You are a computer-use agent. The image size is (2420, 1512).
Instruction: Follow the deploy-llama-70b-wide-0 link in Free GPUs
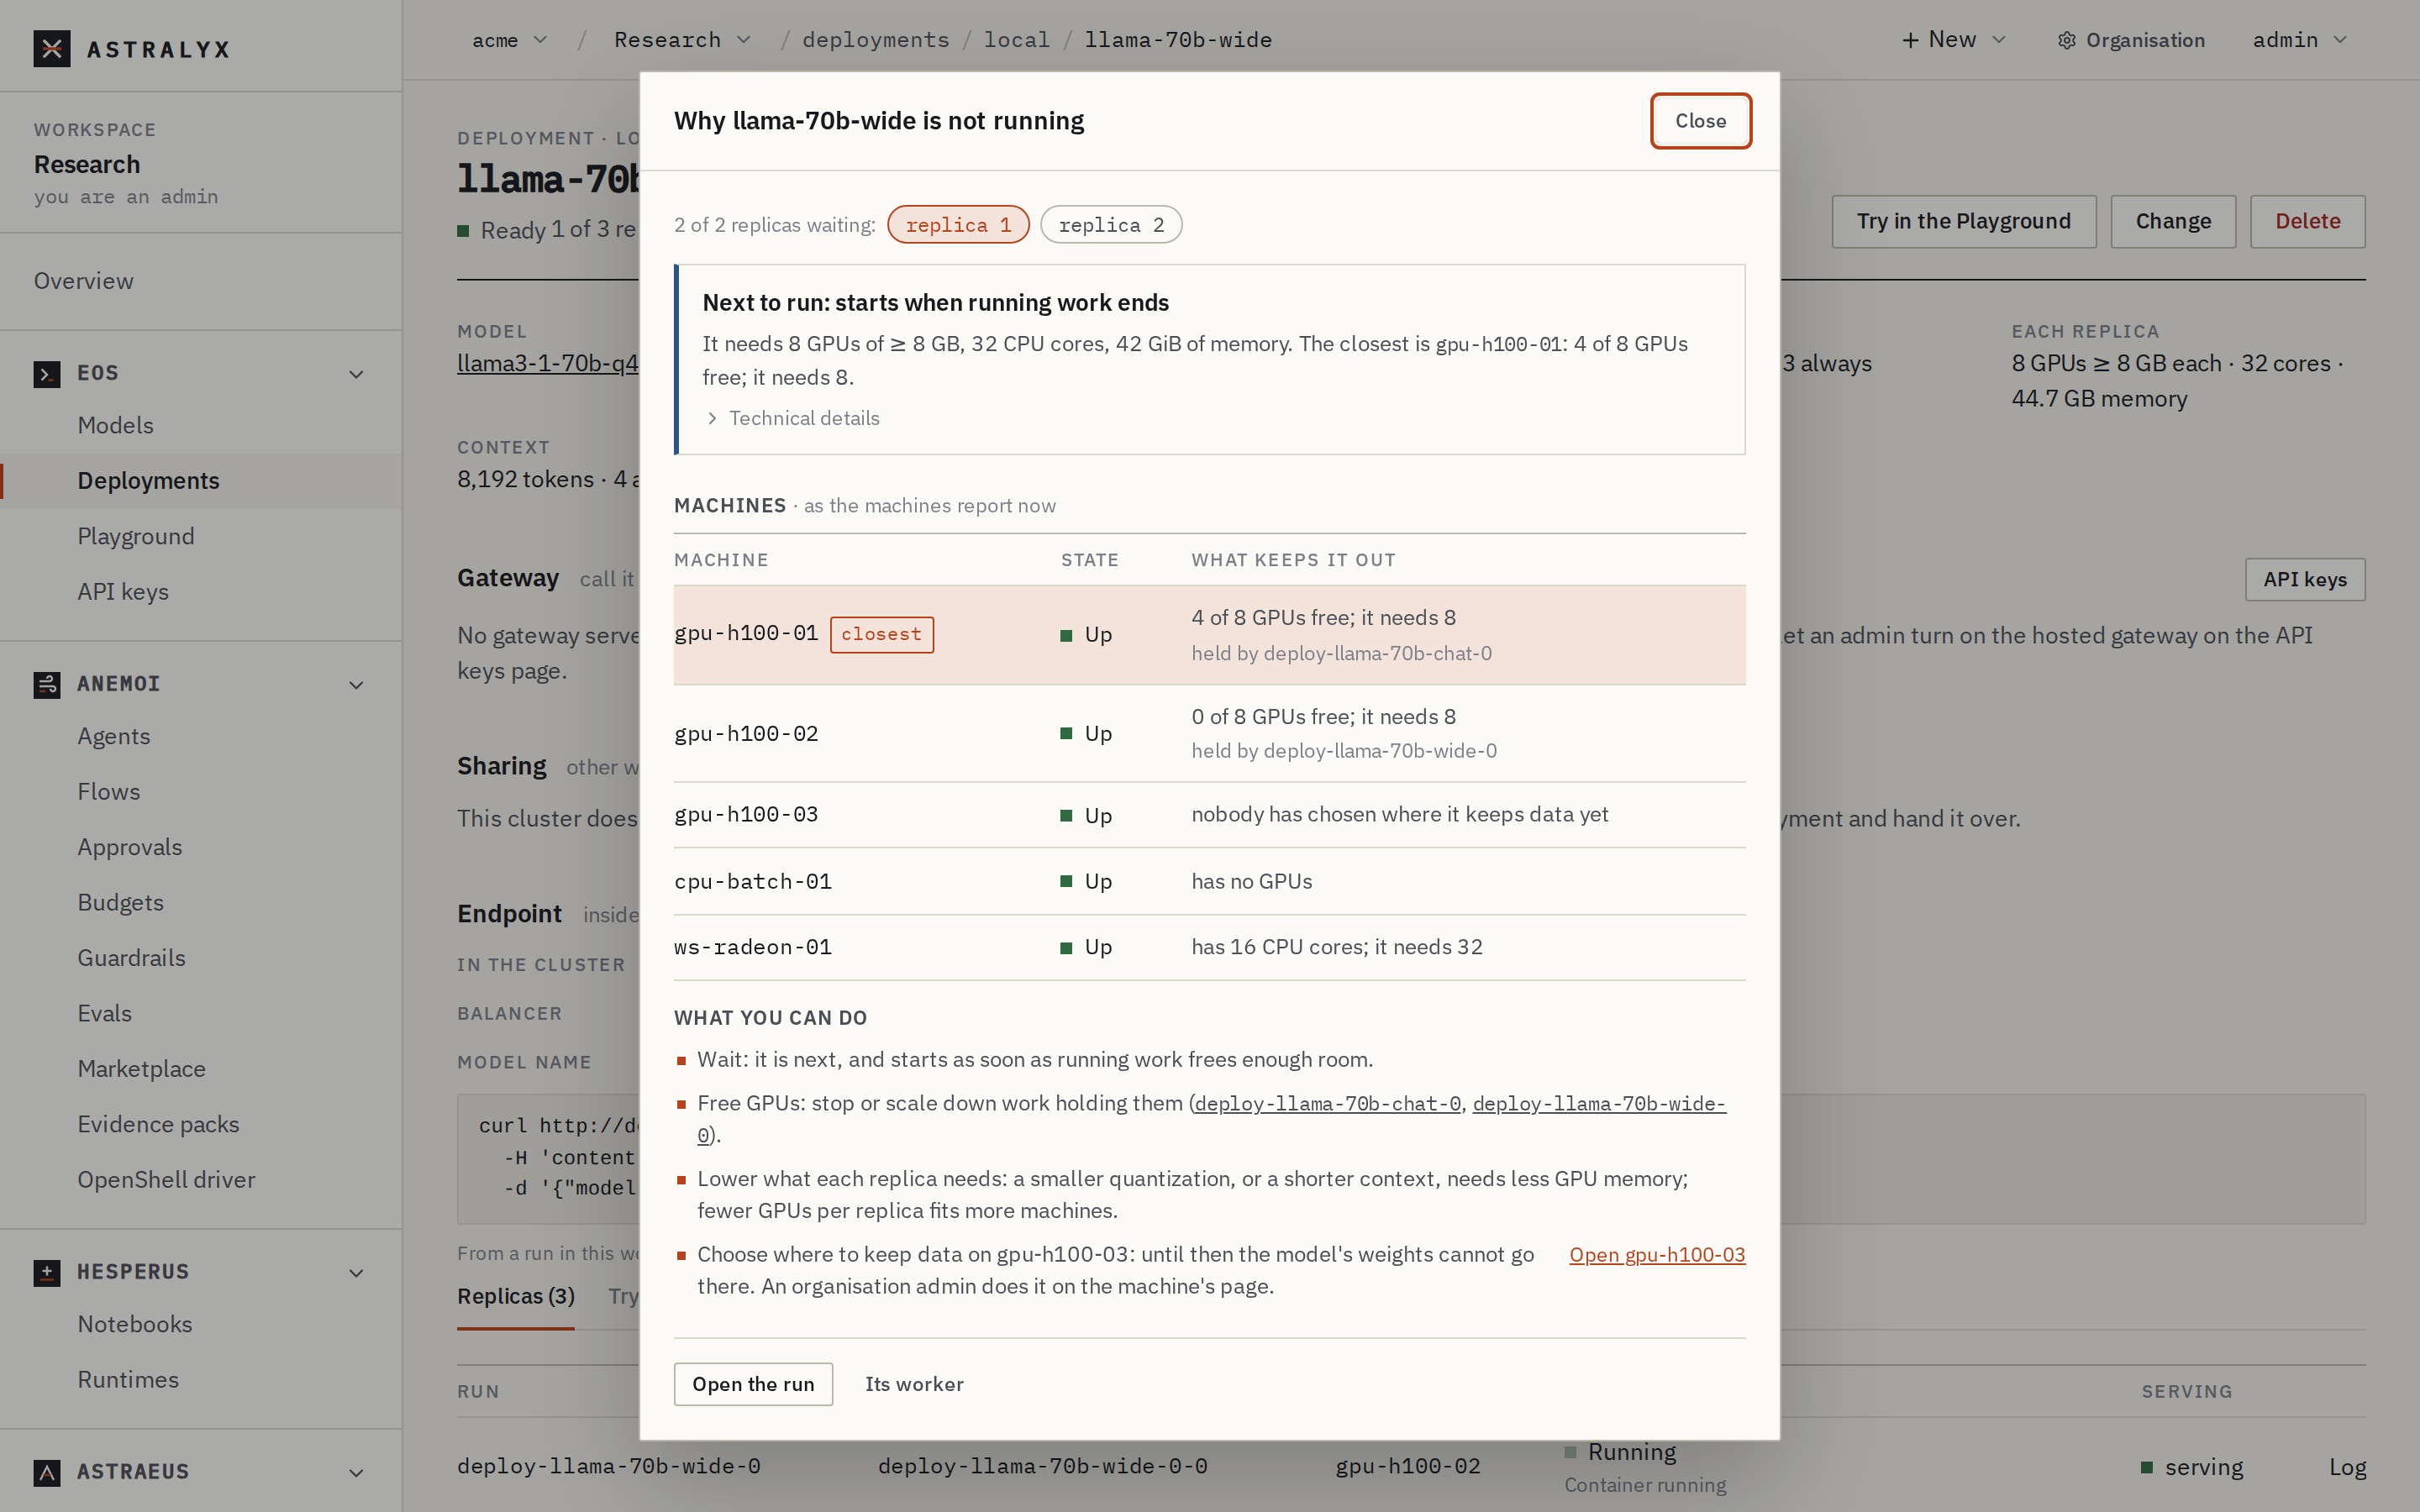(1599, 1104)
